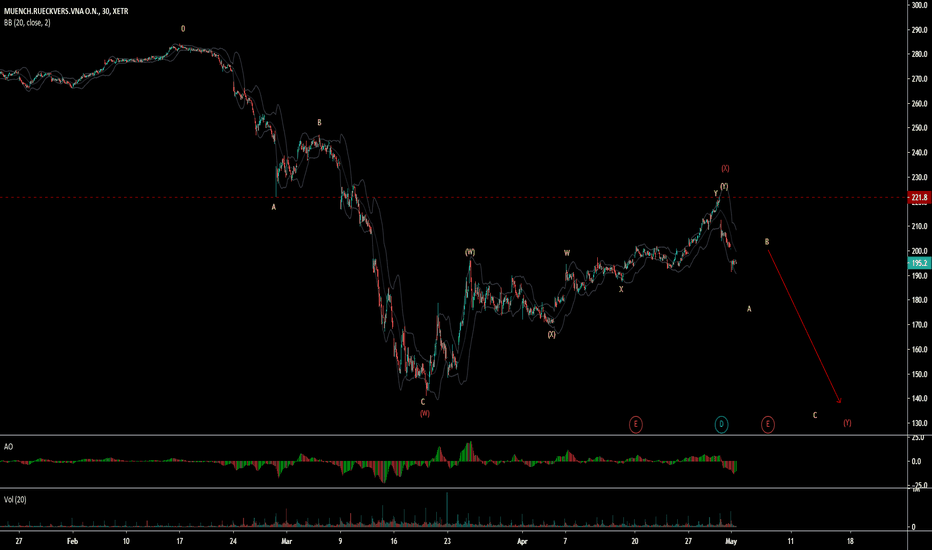Viewport: 932px width, 550px height.
Task: Click the green 195.2 current price tag
Action: (x=919, y=263)
